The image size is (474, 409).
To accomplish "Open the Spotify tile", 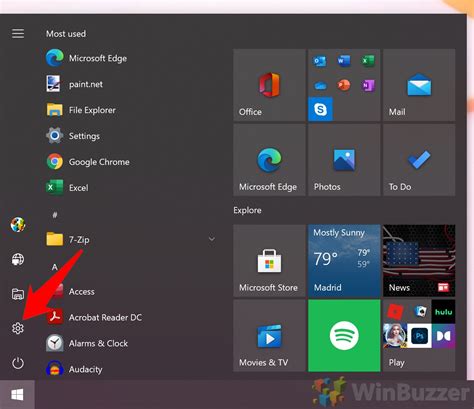I will click(344, 335).
